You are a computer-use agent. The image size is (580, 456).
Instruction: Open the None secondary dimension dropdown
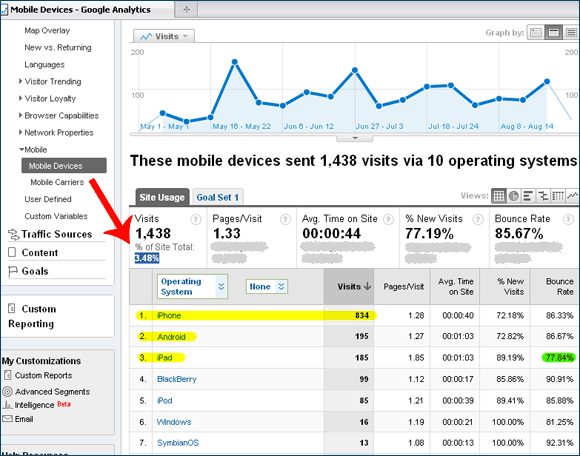tap(267, 287)
